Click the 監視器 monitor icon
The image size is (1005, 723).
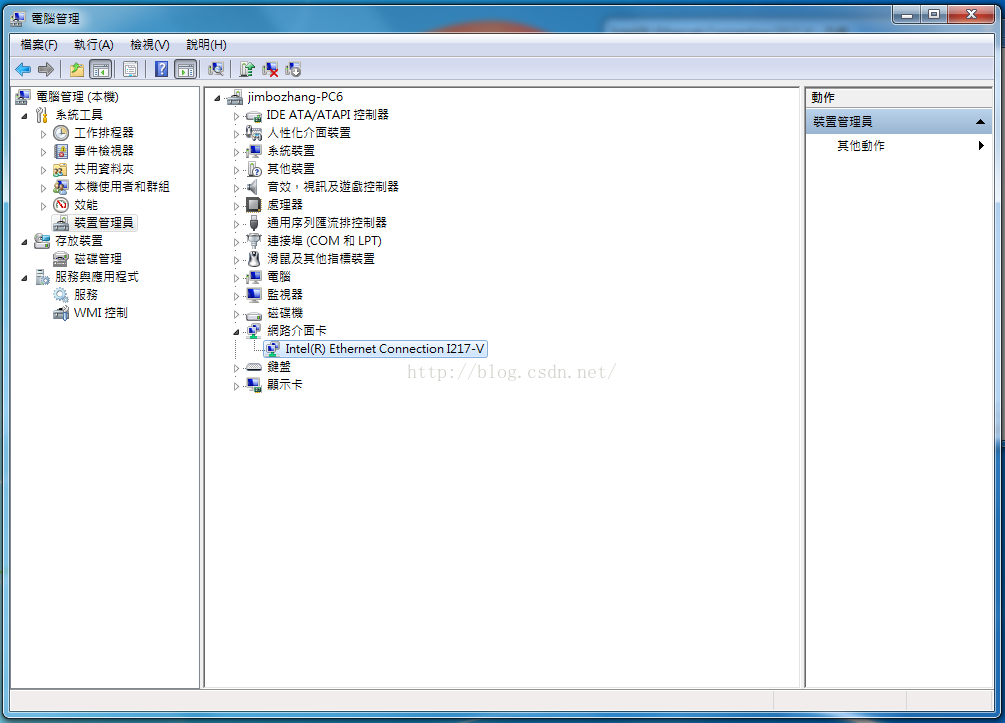(x=254, y=294)
